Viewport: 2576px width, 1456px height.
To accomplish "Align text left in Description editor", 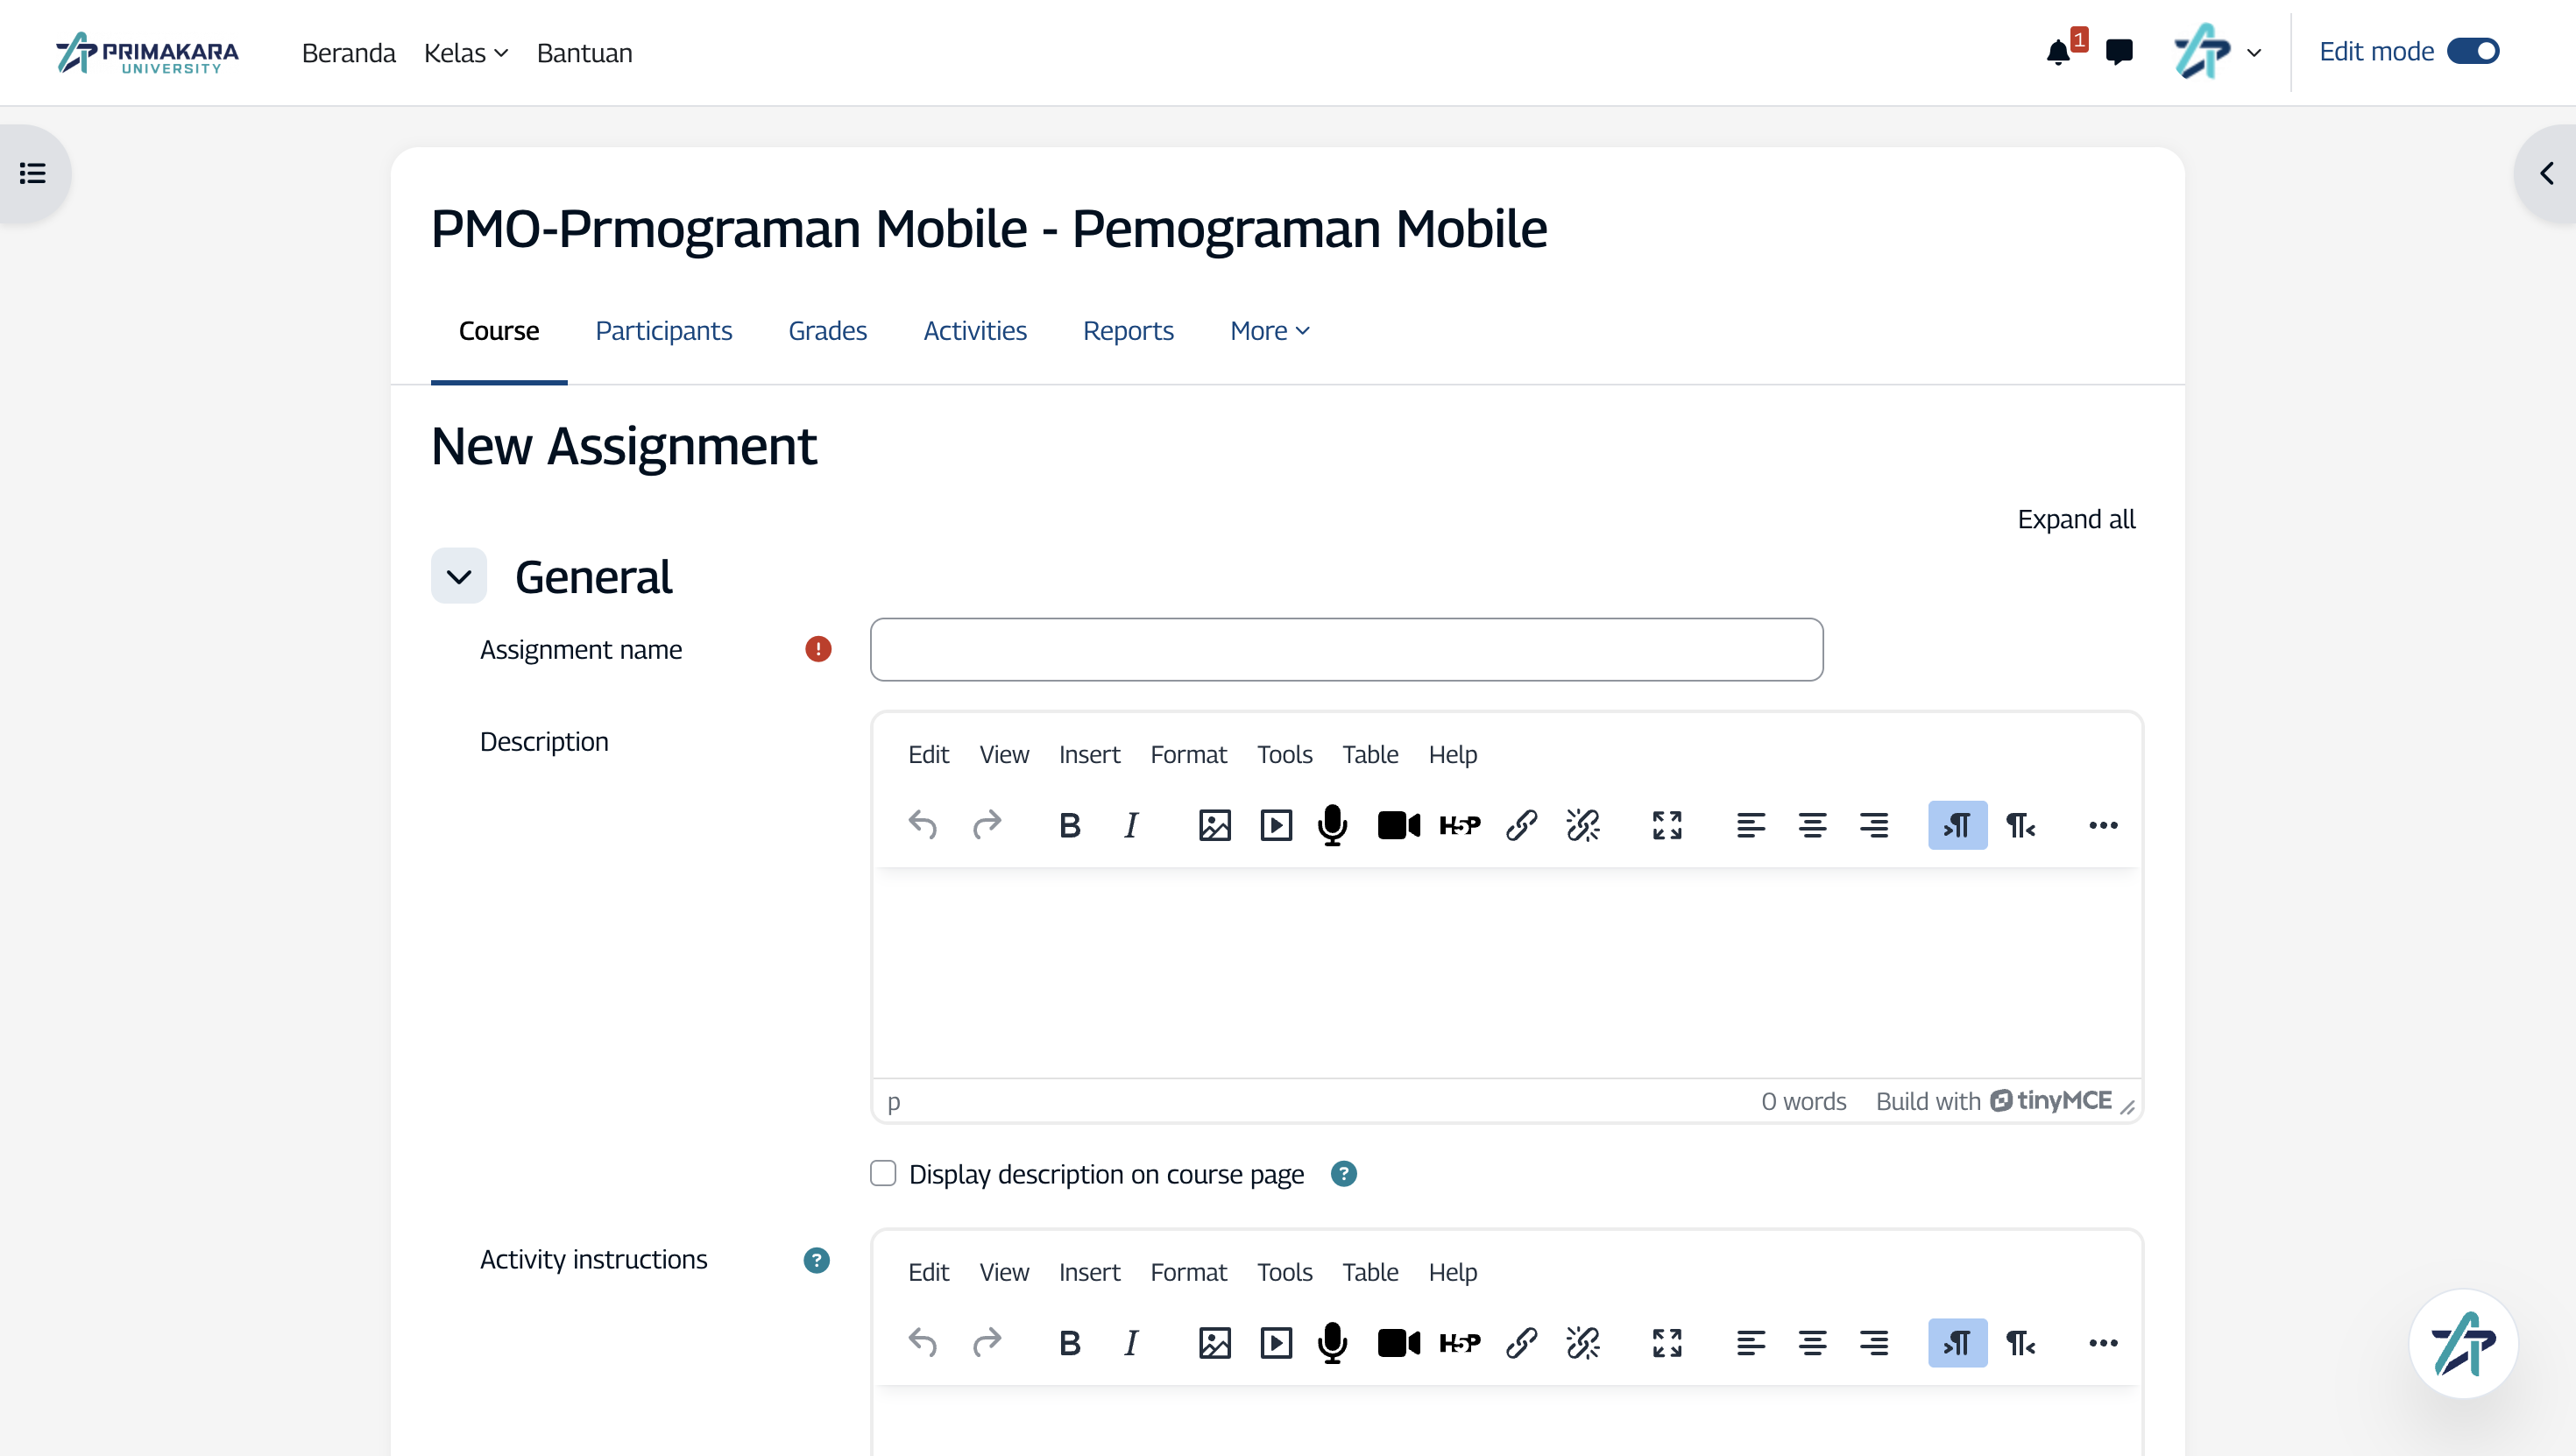I will pos(1751,825).
